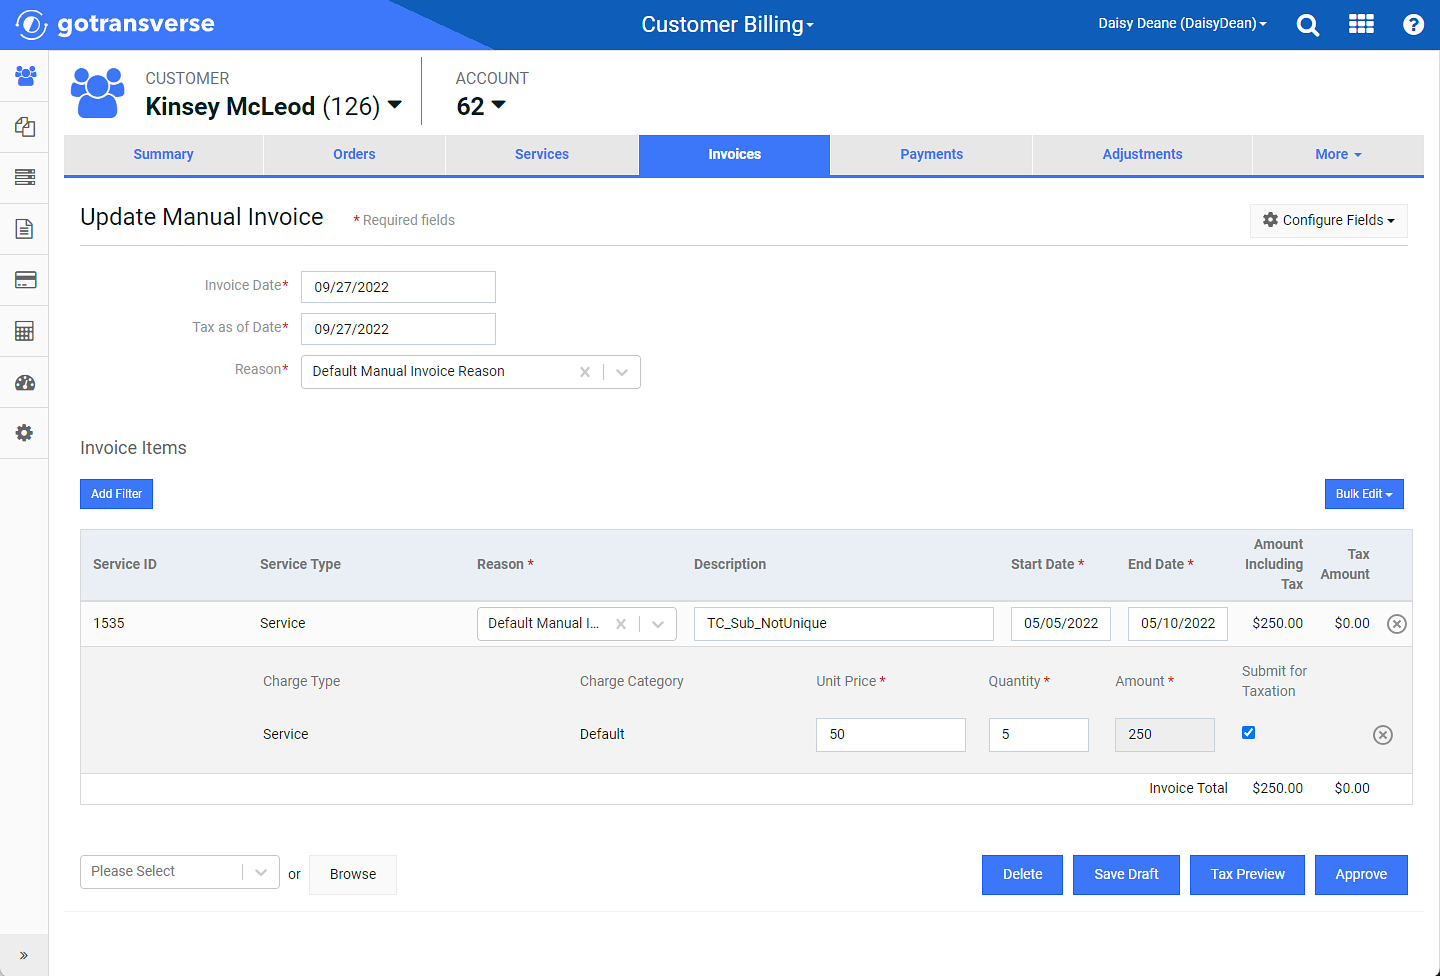Click the gotransverse logo

[115, 24]
